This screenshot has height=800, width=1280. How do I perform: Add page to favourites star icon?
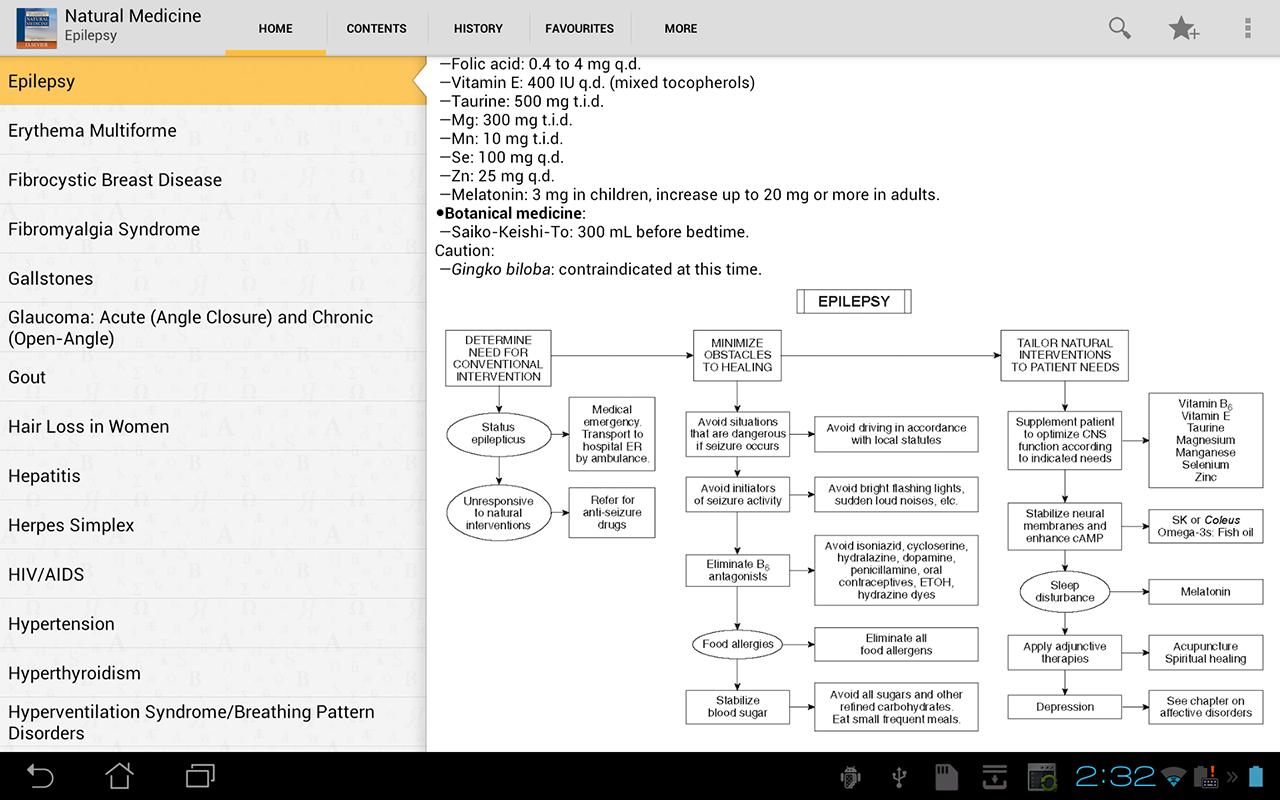[x=1184, y=28]
